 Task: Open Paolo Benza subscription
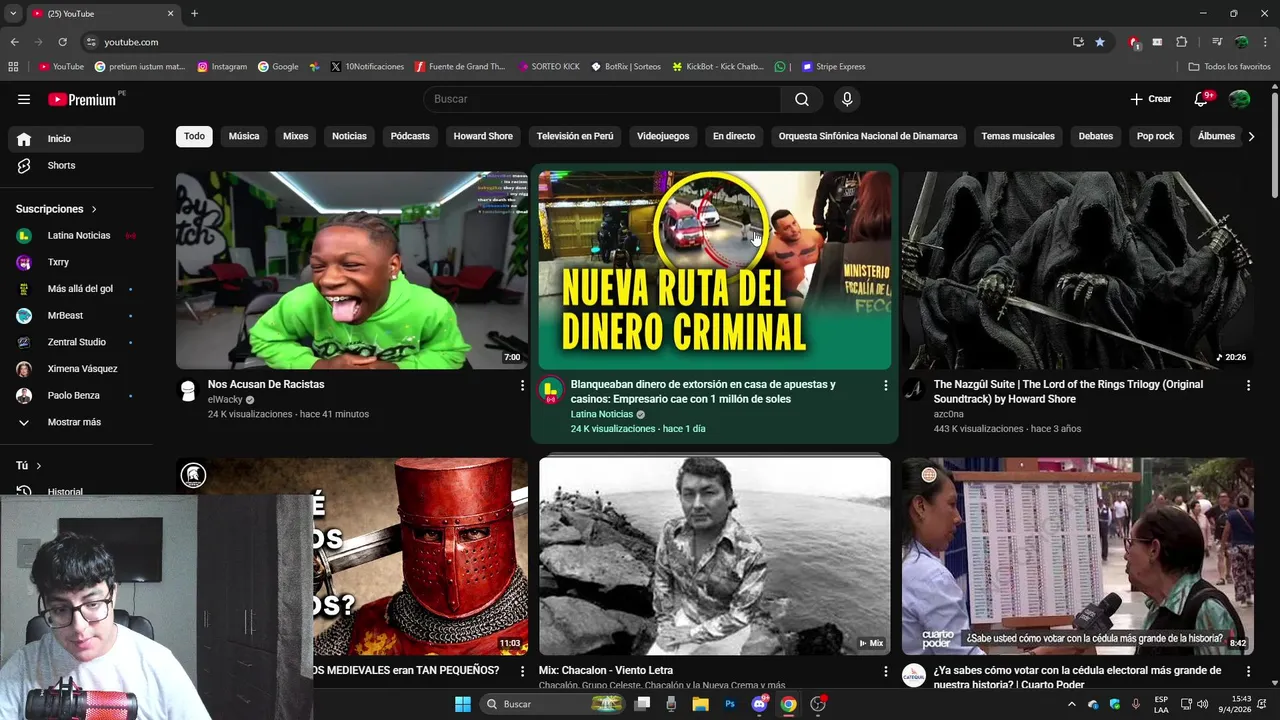coord(76,396)
